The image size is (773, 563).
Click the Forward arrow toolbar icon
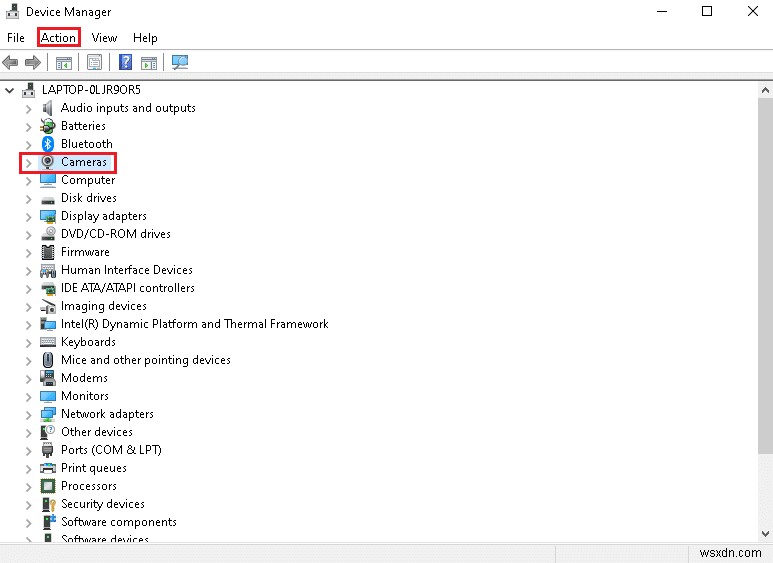[33, 63]
